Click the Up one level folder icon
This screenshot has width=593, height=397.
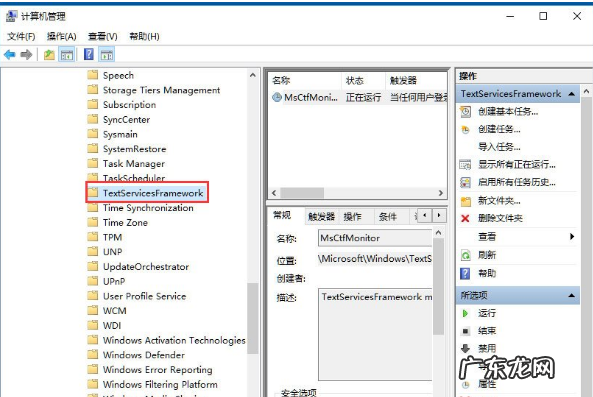click(x=49, y=55)
